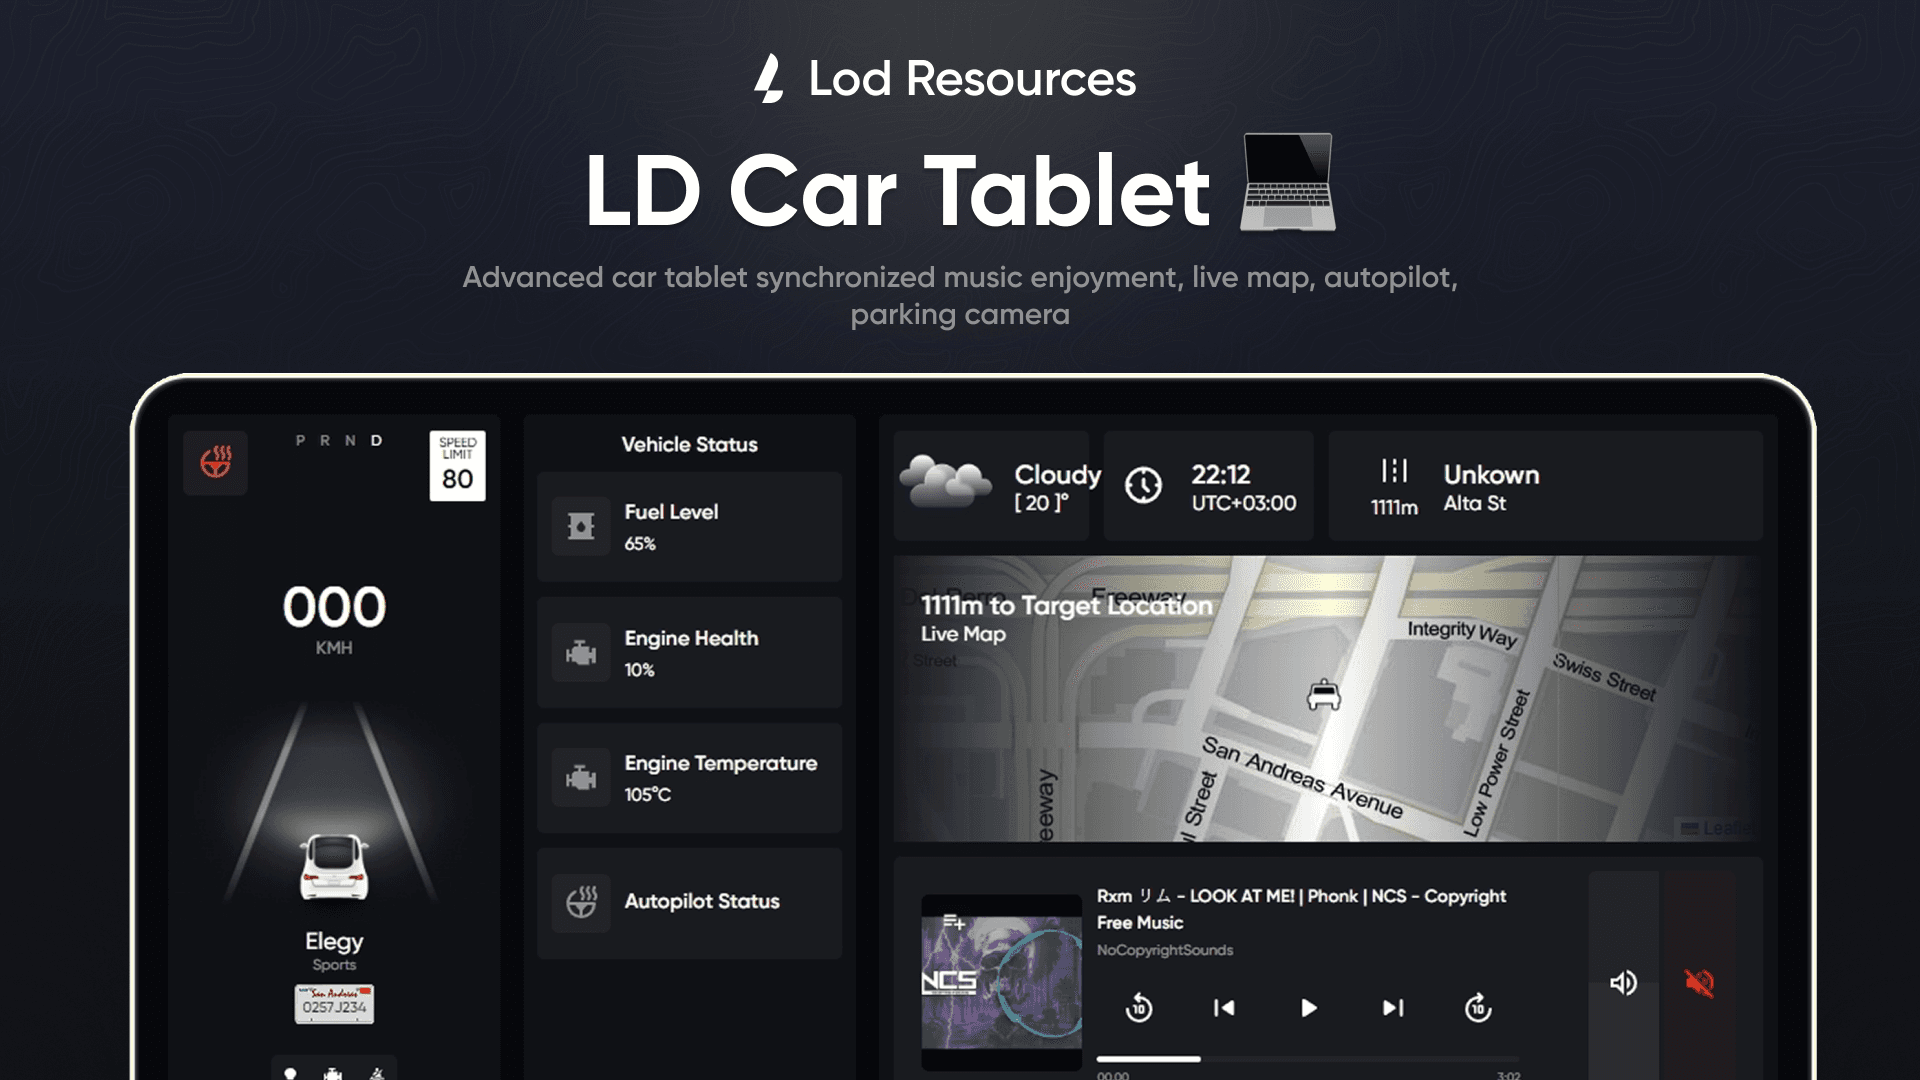
Task: Rewind the song 10 seconds
Action: pyautogui.click(x=1139, y=1008)
